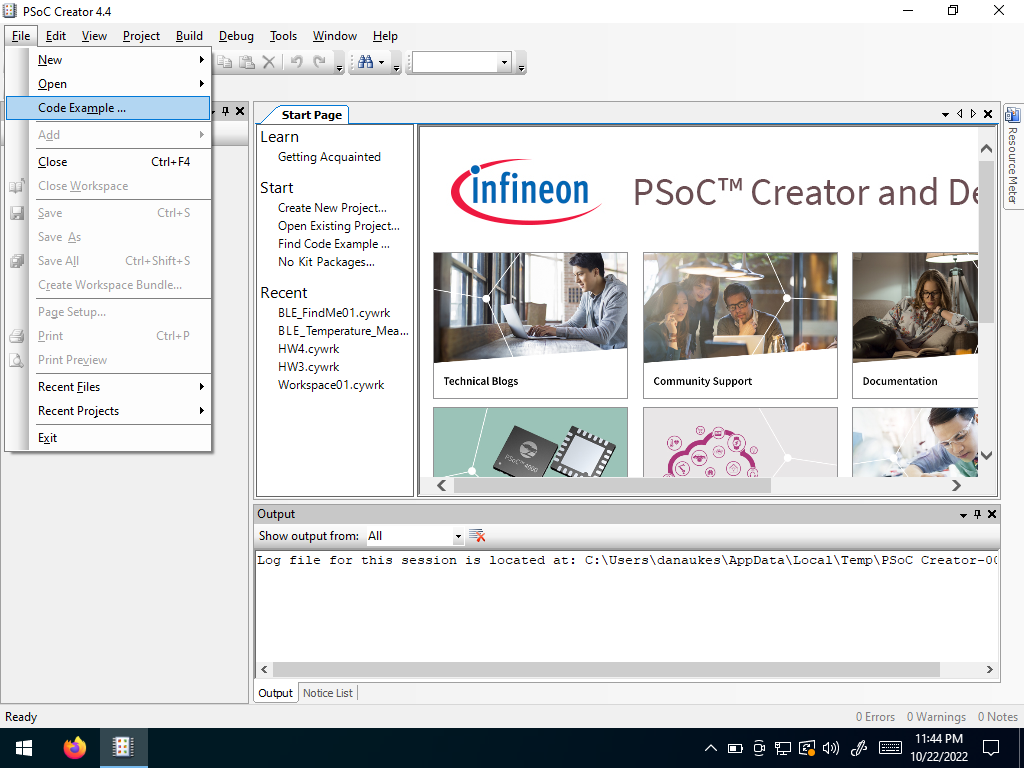Select the Start Page tab

312,115
